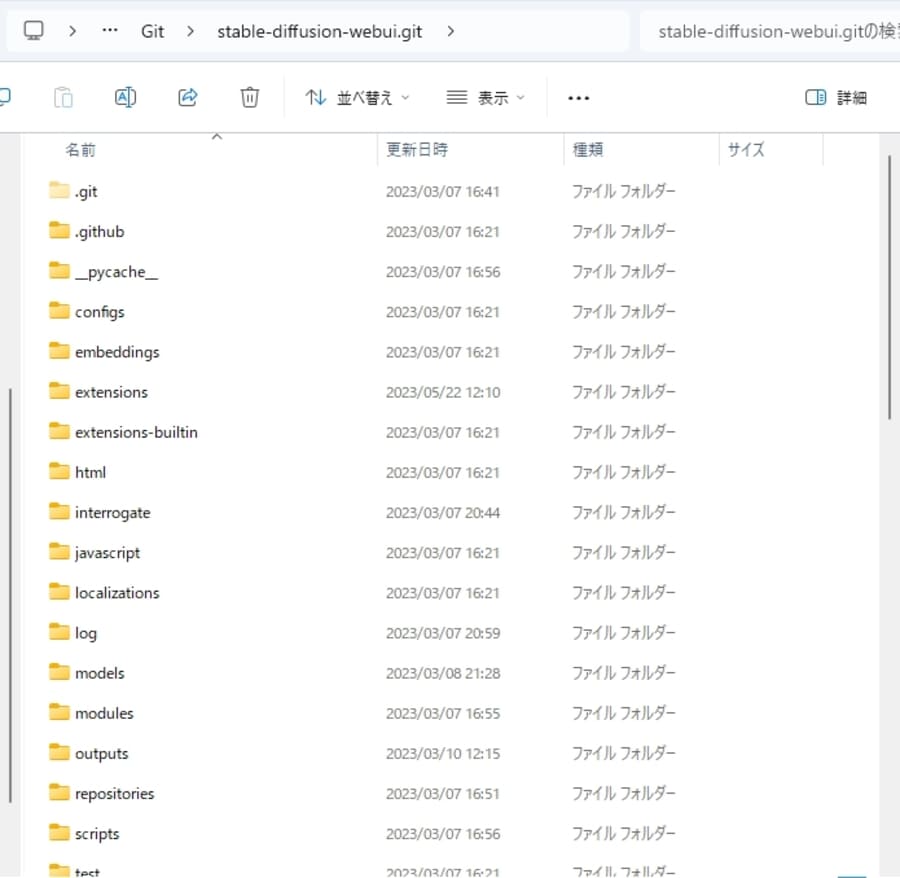The height and width of the screenshot is (878, 900).
Task: Select the embeddings folder icon
Action: click(59, 351)
